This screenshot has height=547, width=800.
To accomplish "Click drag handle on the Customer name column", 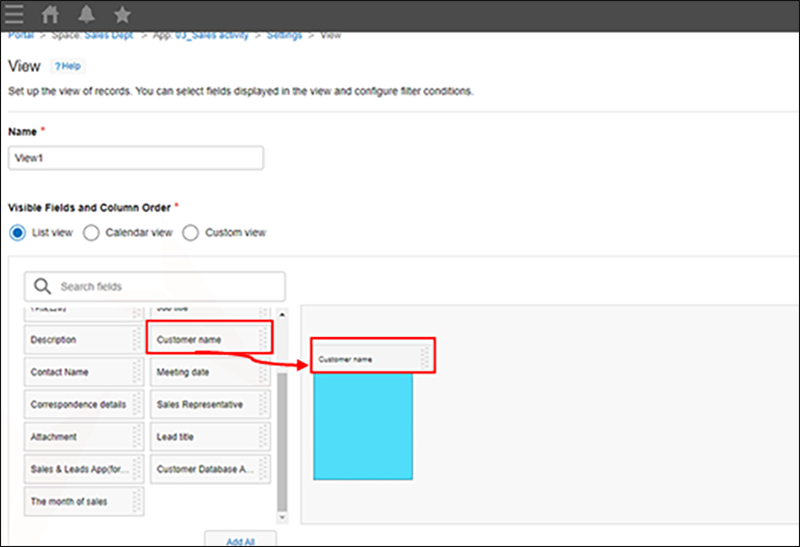I will click(426, 358).
